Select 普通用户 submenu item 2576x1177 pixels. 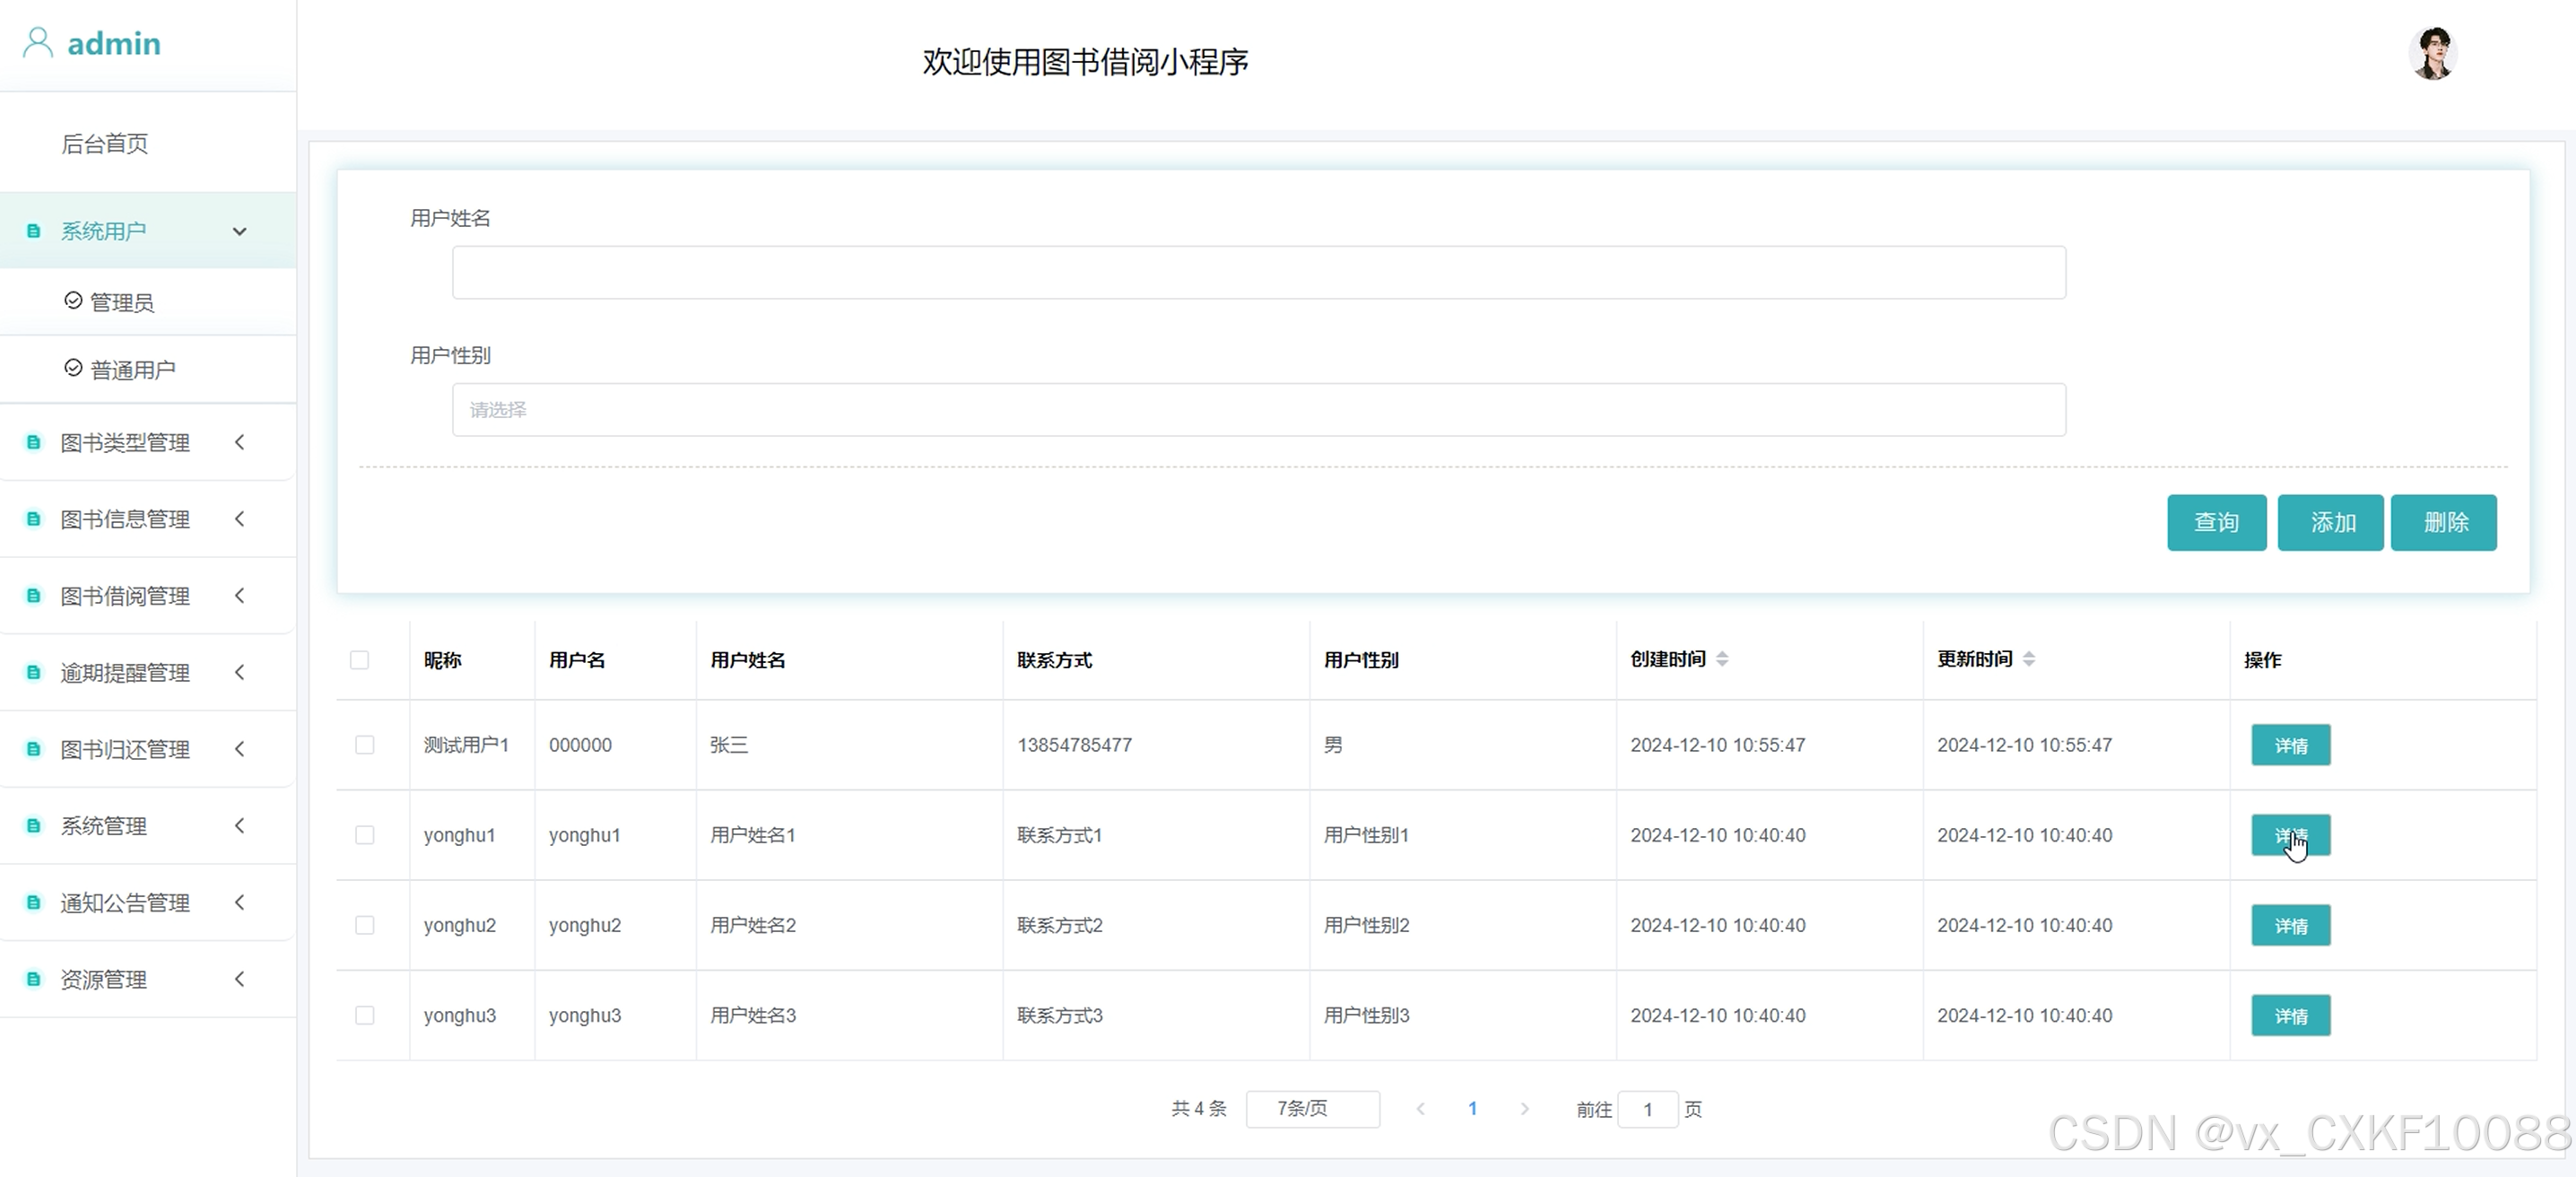[x=132, y=370]
